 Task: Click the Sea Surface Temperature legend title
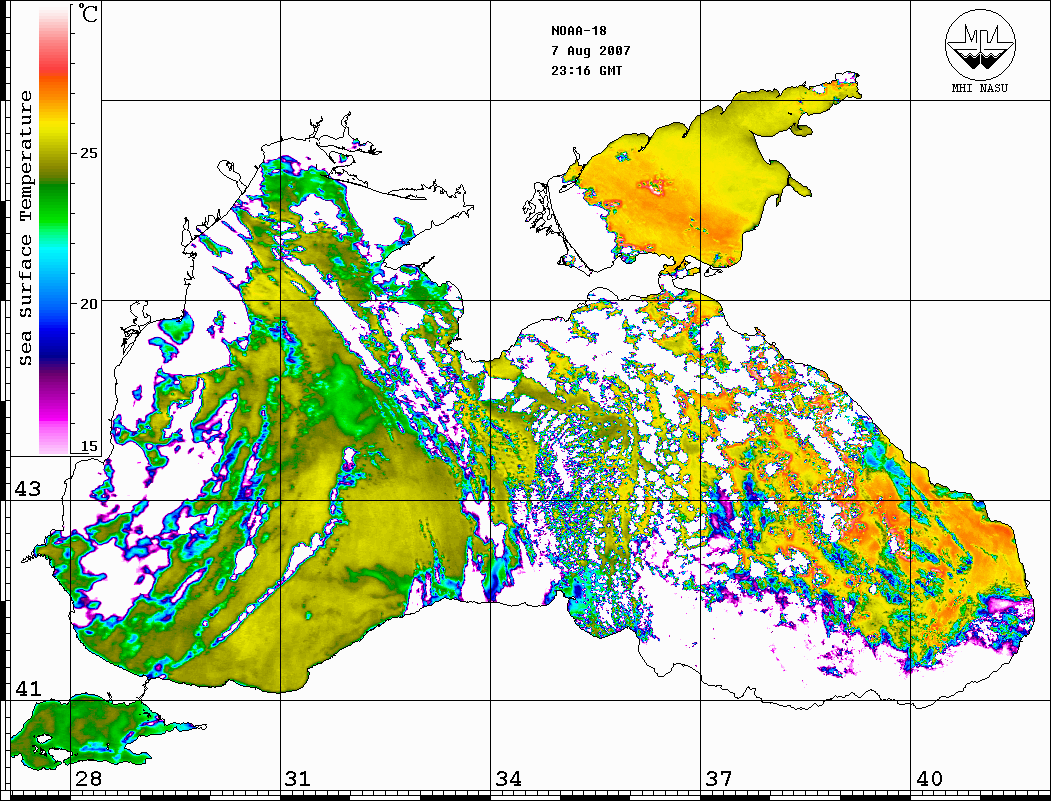pyautogui.click(x=25, y=228)
